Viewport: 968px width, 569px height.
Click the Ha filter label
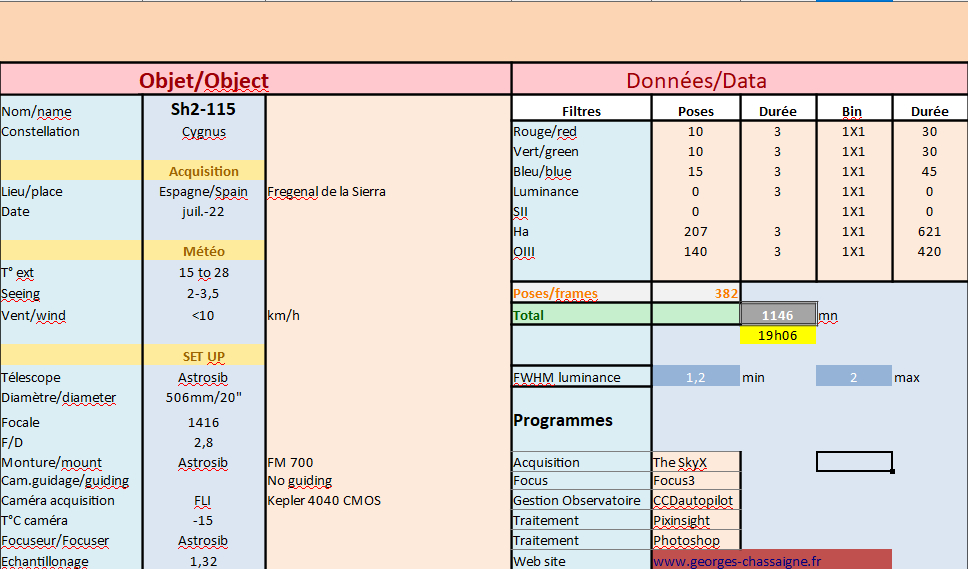pos(582,231)
